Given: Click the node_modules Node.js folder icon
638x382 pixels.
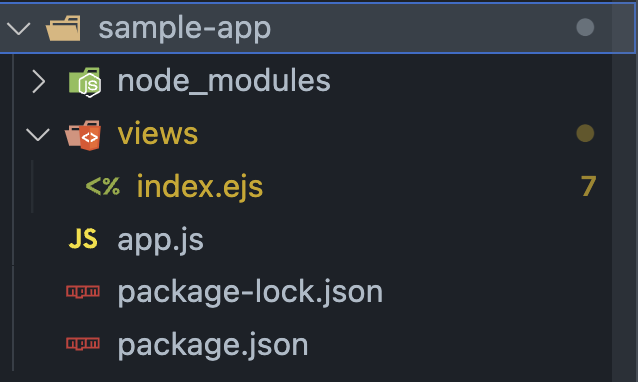Looking at the screenshot, I should tap(85, 82).
